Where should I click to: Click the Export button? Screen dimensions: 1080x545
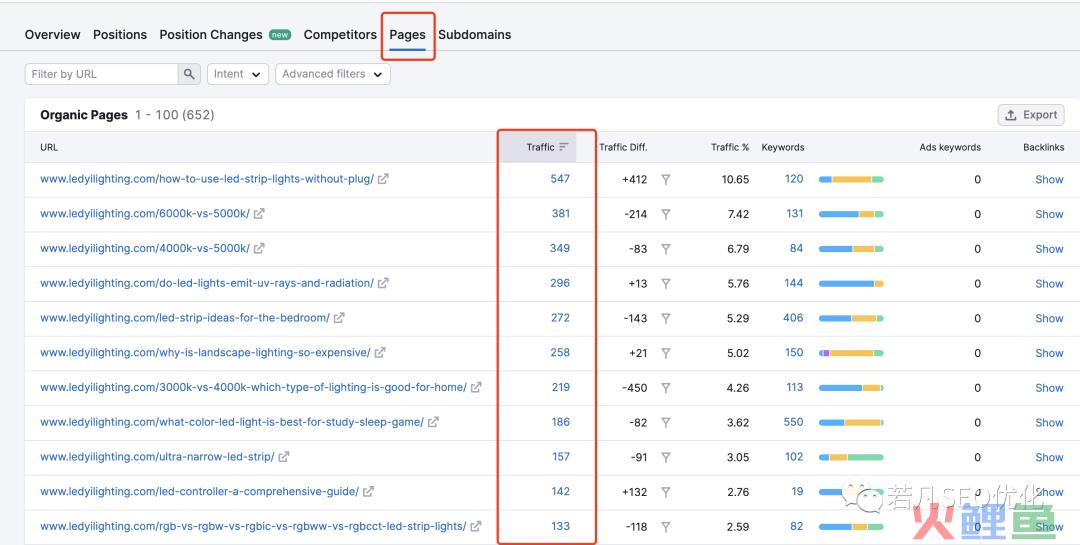pyautogui.click(x=1031, y=115)
